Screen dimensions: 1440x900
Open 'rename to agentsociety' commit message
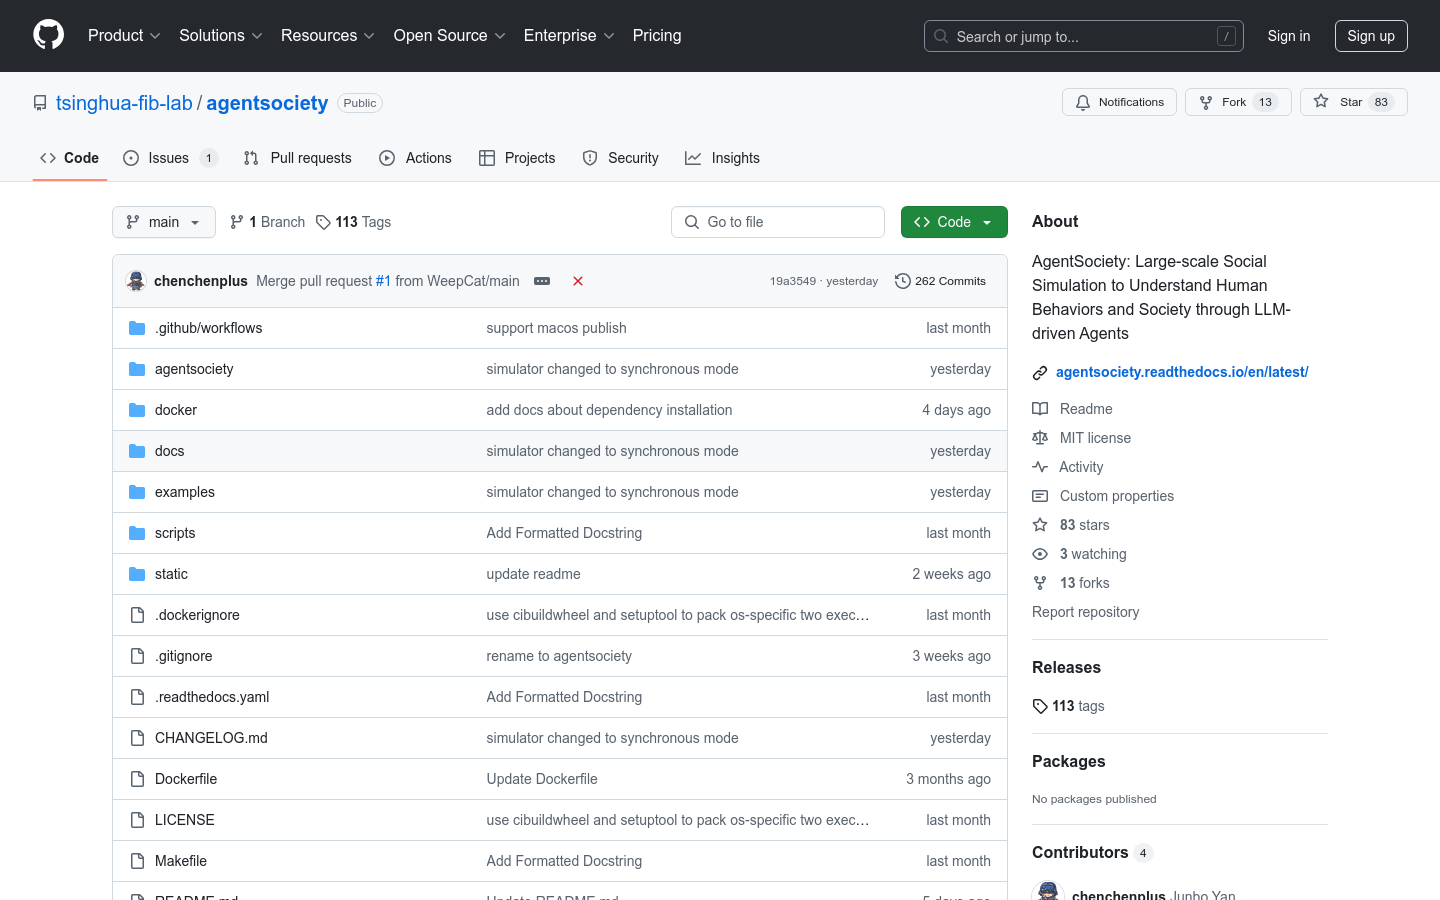pos(559,656)
